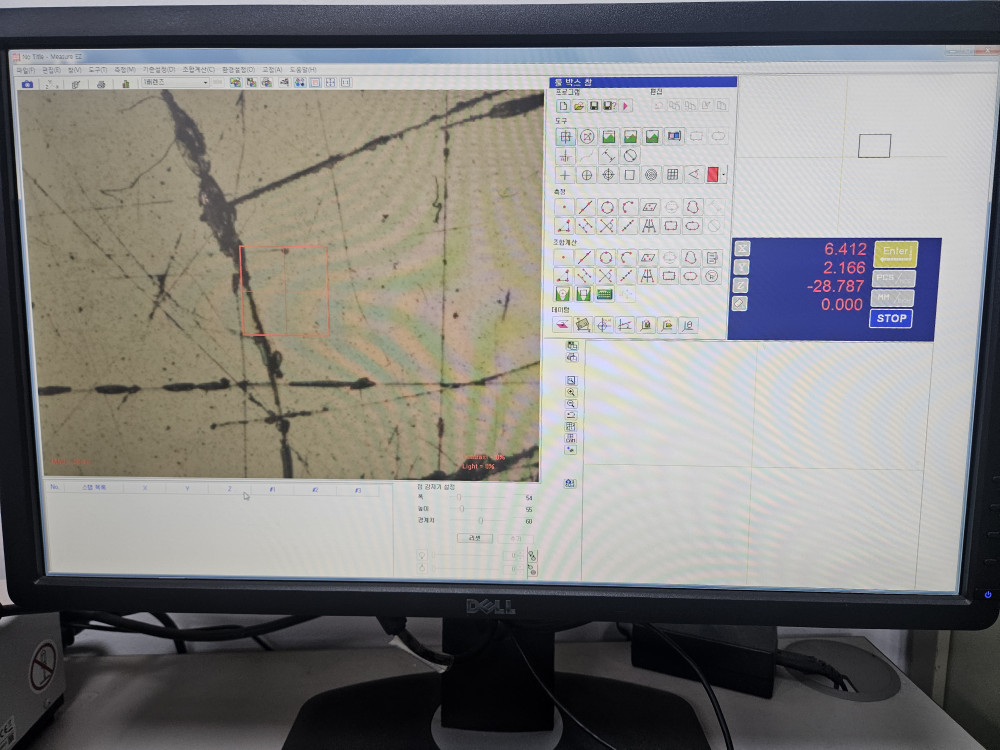The height and width of the screenshot is (750, 1000).
Task: Expand the red color swatch dropdown arrow
Action: click(723, 175)
